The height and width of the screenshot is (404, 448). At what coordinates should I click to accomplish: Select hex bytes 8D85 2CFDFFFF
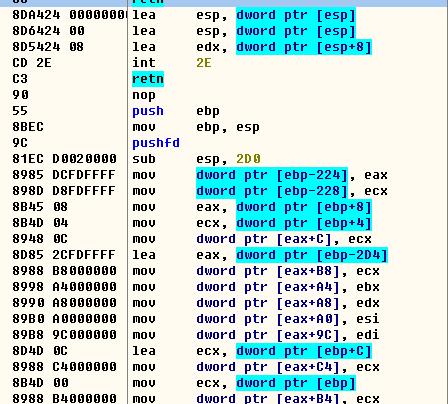point(64,255)
